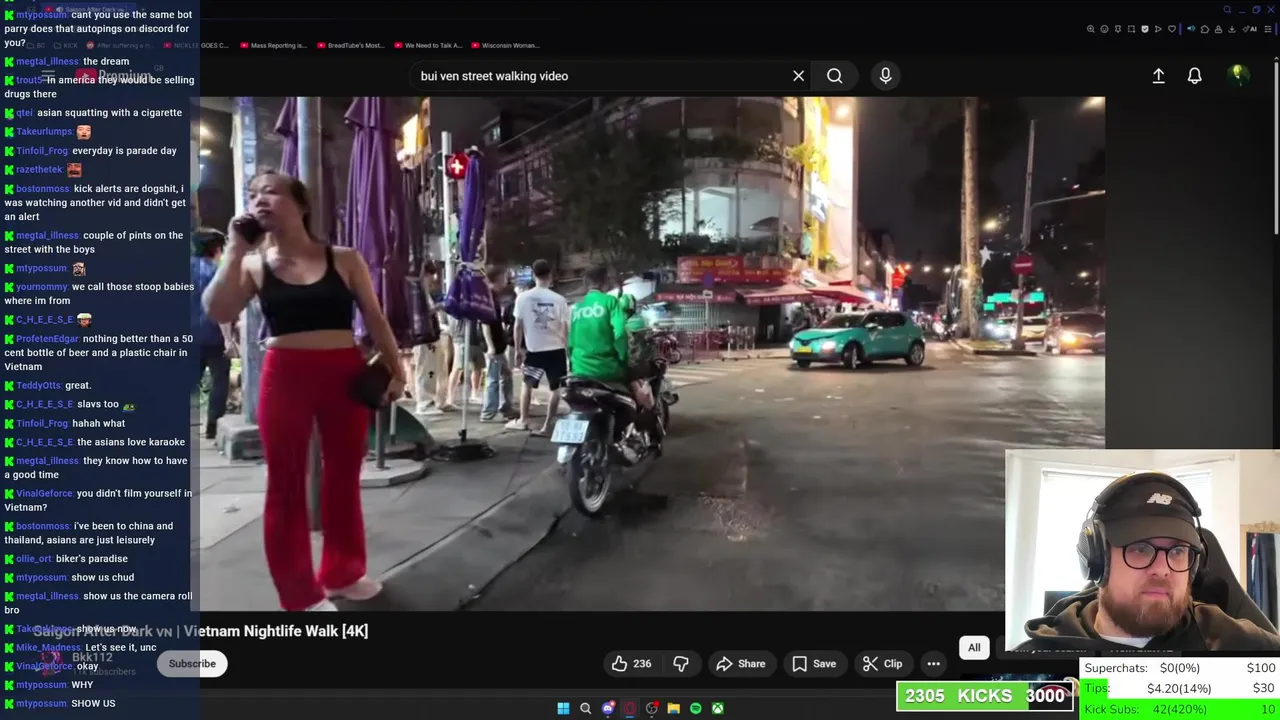Open the three-dot more actions menu
This screenshot has height=720, width=1280.
[x=933, y=664]
